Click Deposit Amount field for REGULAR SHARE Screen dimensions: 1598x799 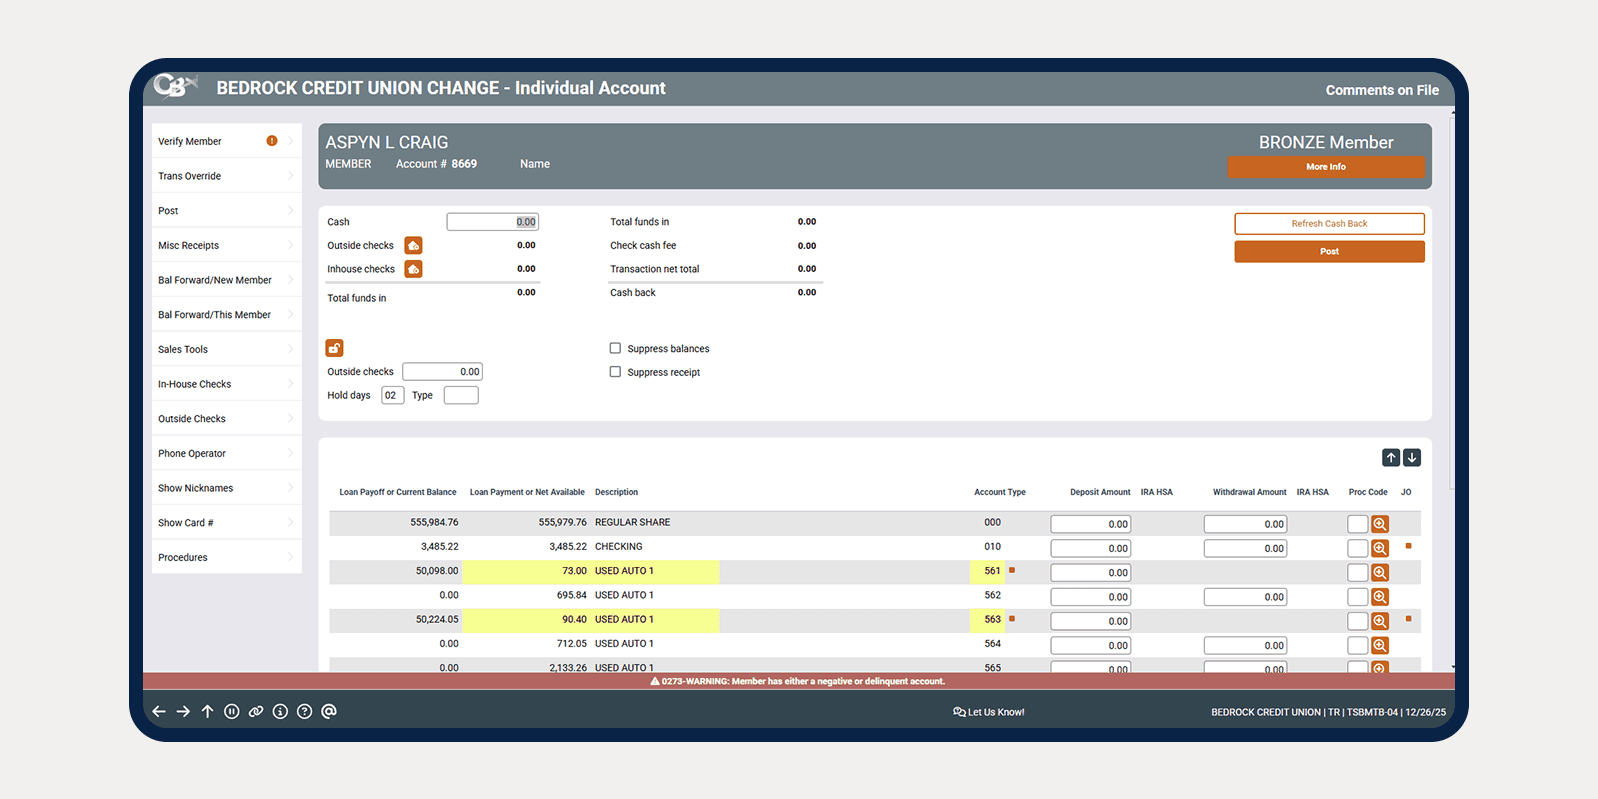[x=1091, y=524]
